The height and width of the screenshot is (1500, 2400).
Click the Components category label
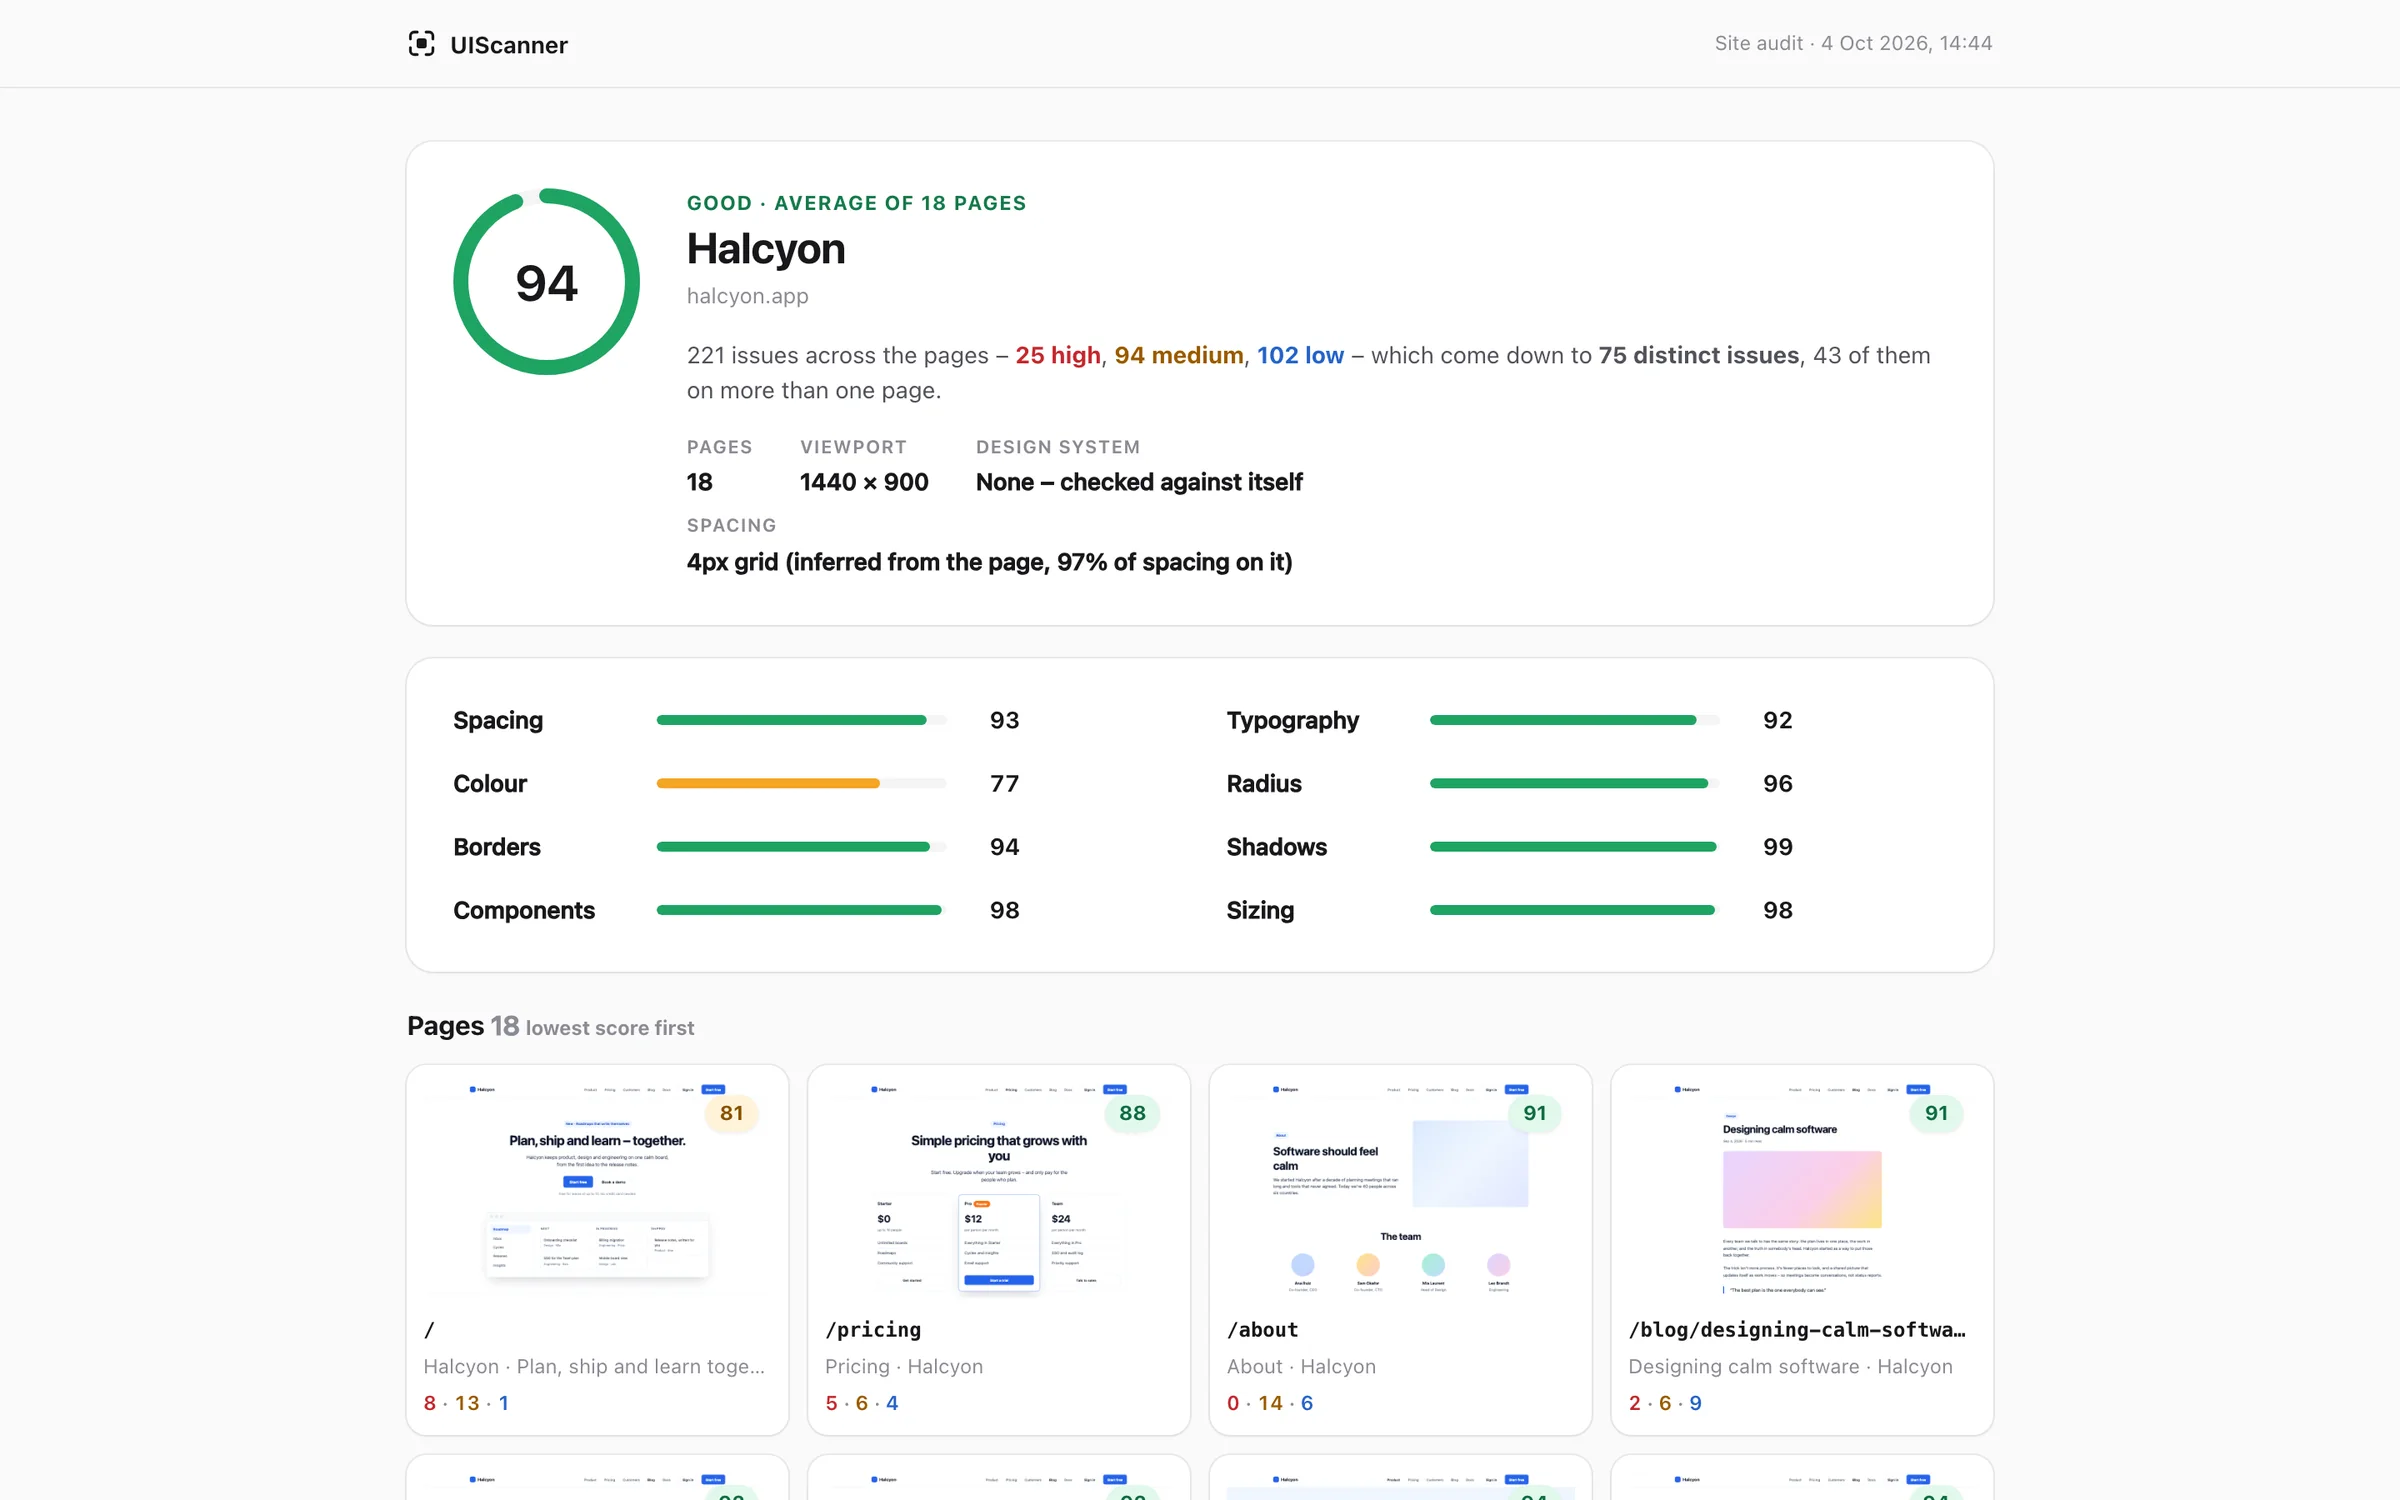(524, 910)
